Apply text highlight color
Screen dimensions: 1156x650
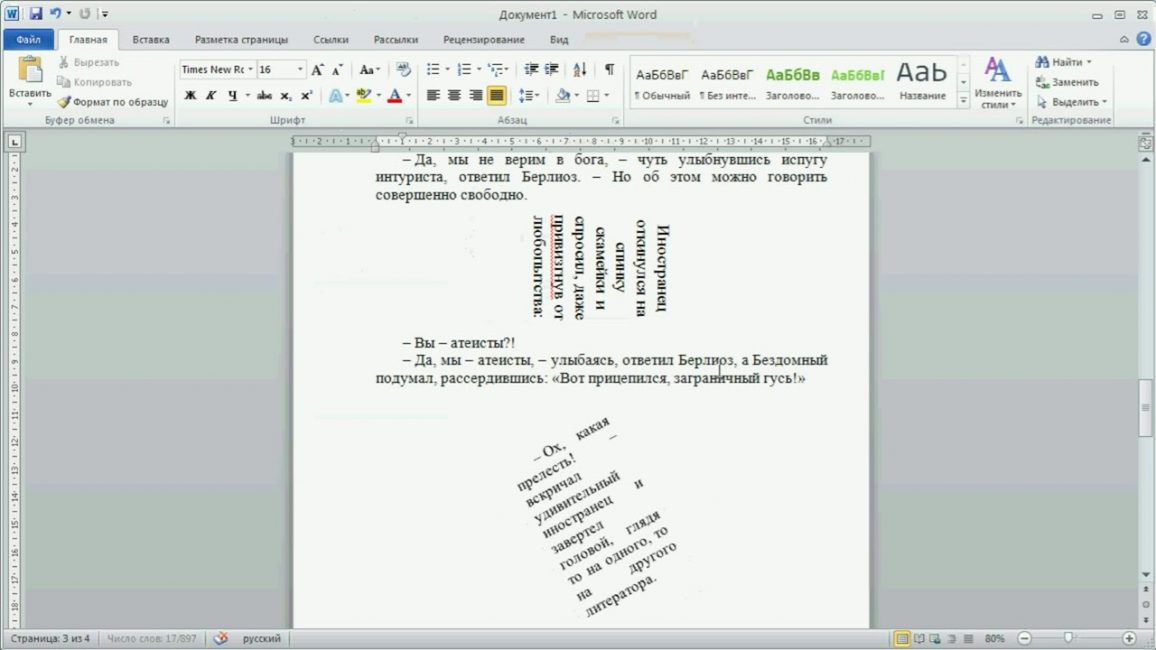pyautogui.click(x=363, y=95)
